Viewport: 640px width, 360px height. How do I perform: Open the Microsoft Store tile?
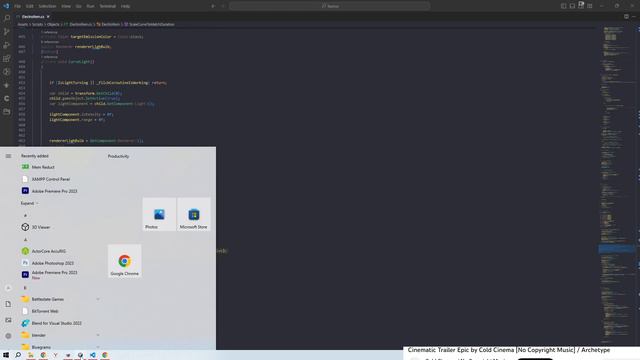pyautogui.click(x=194, y=214)
